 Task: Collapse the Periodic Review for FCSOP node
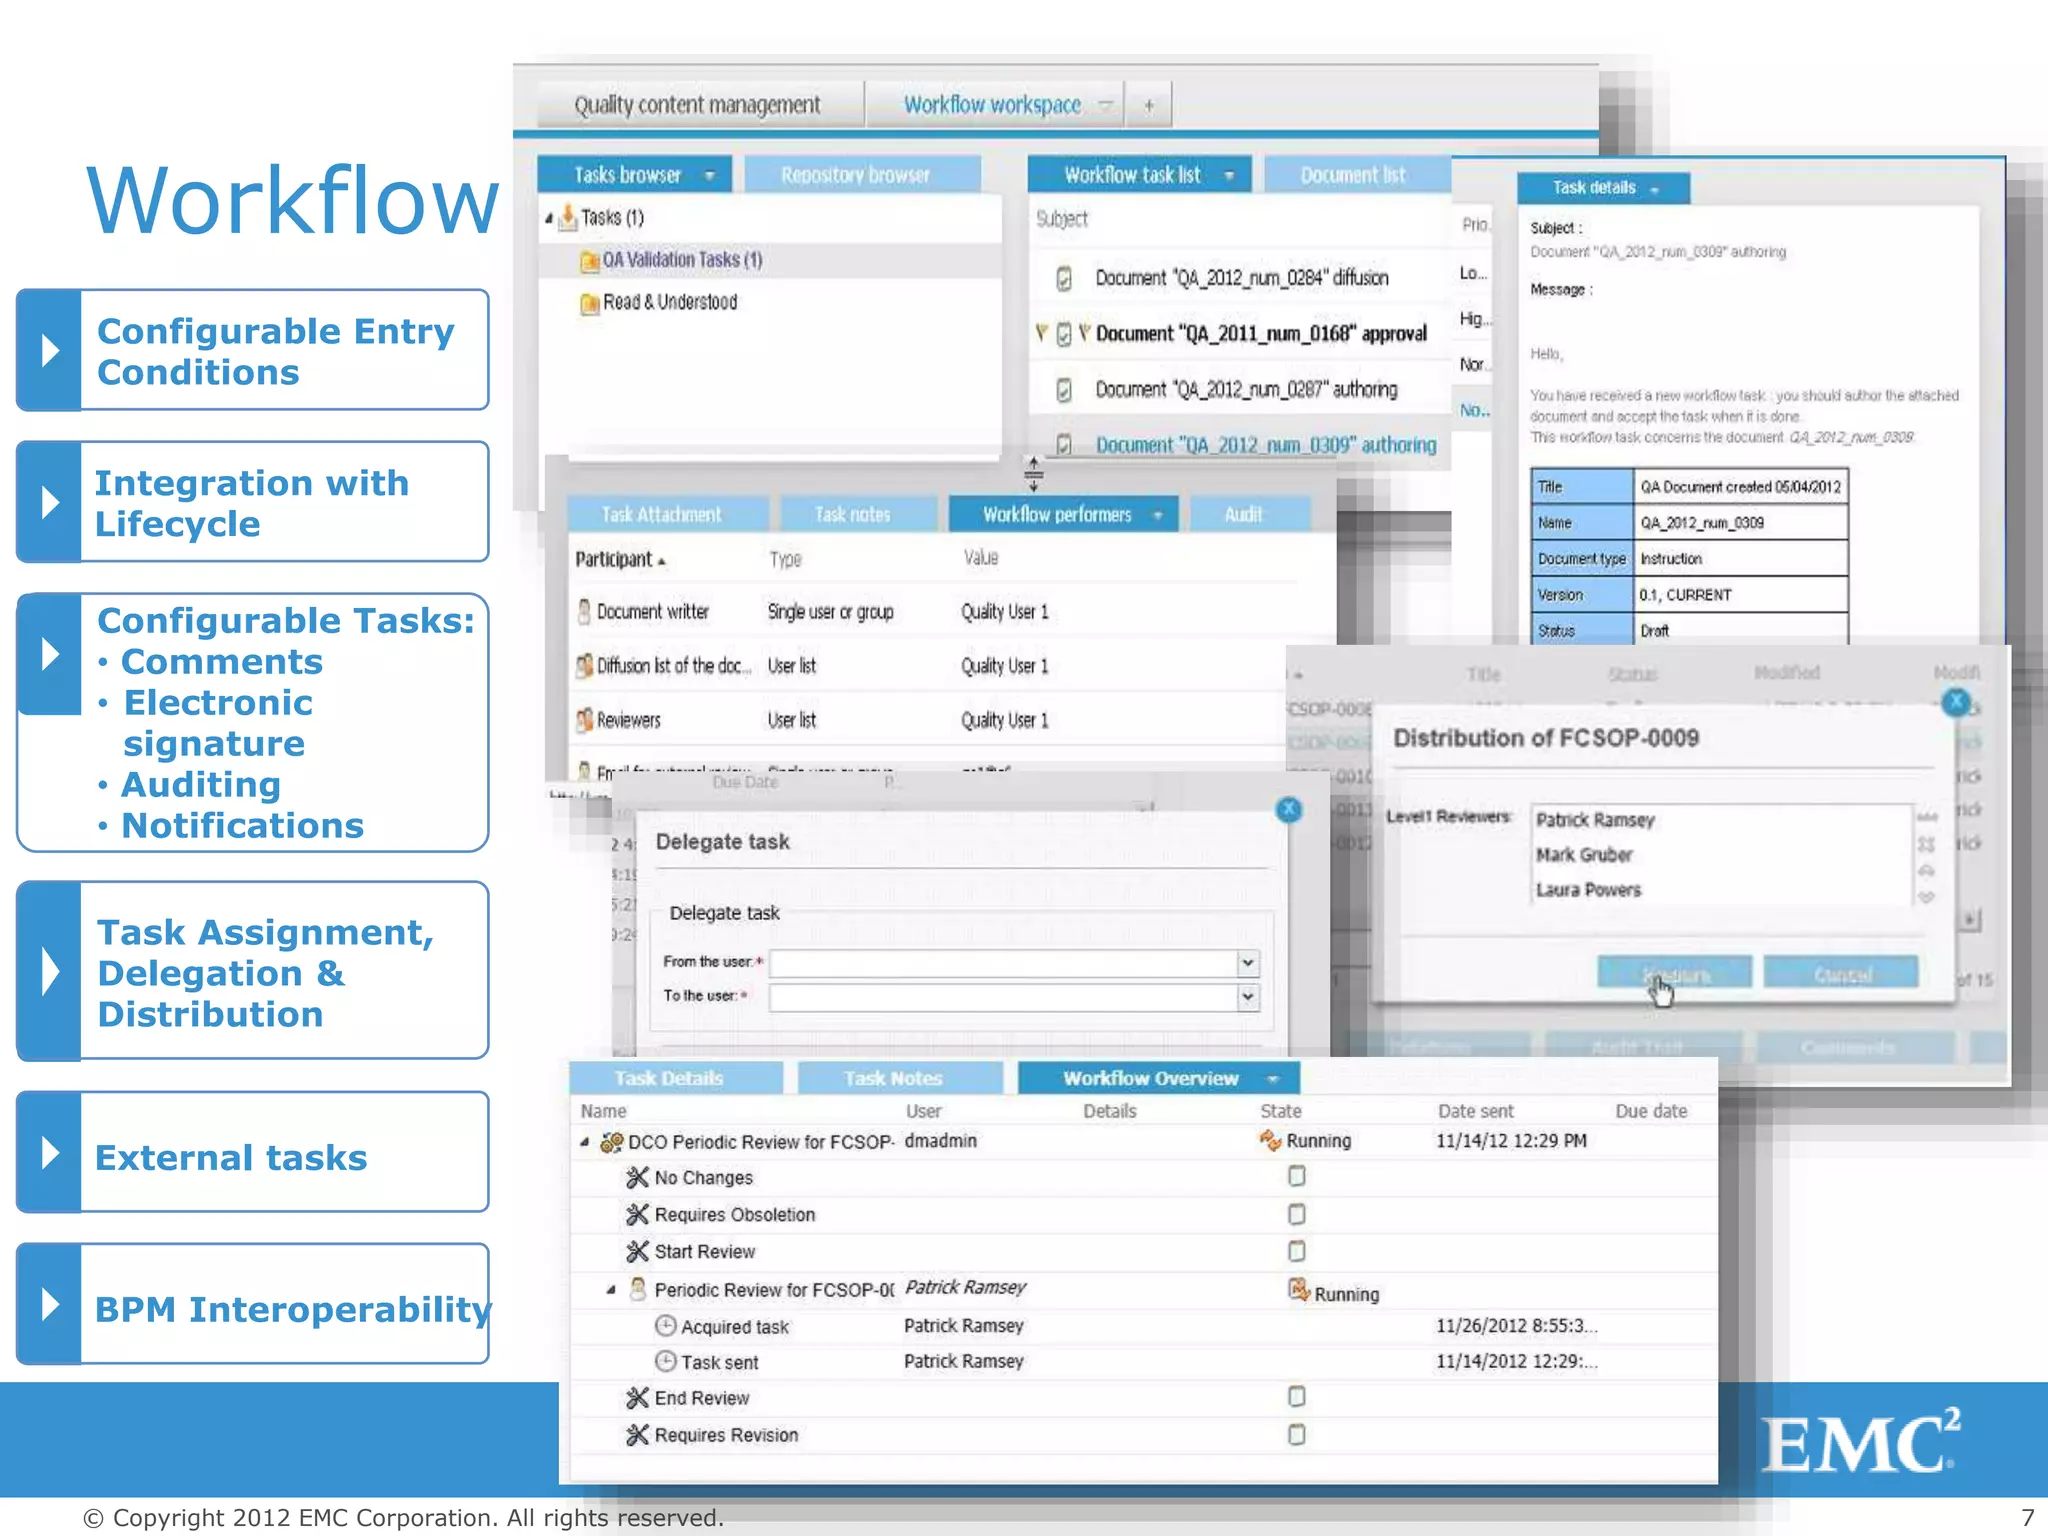pyautogui.click(x=610, y=1290)
